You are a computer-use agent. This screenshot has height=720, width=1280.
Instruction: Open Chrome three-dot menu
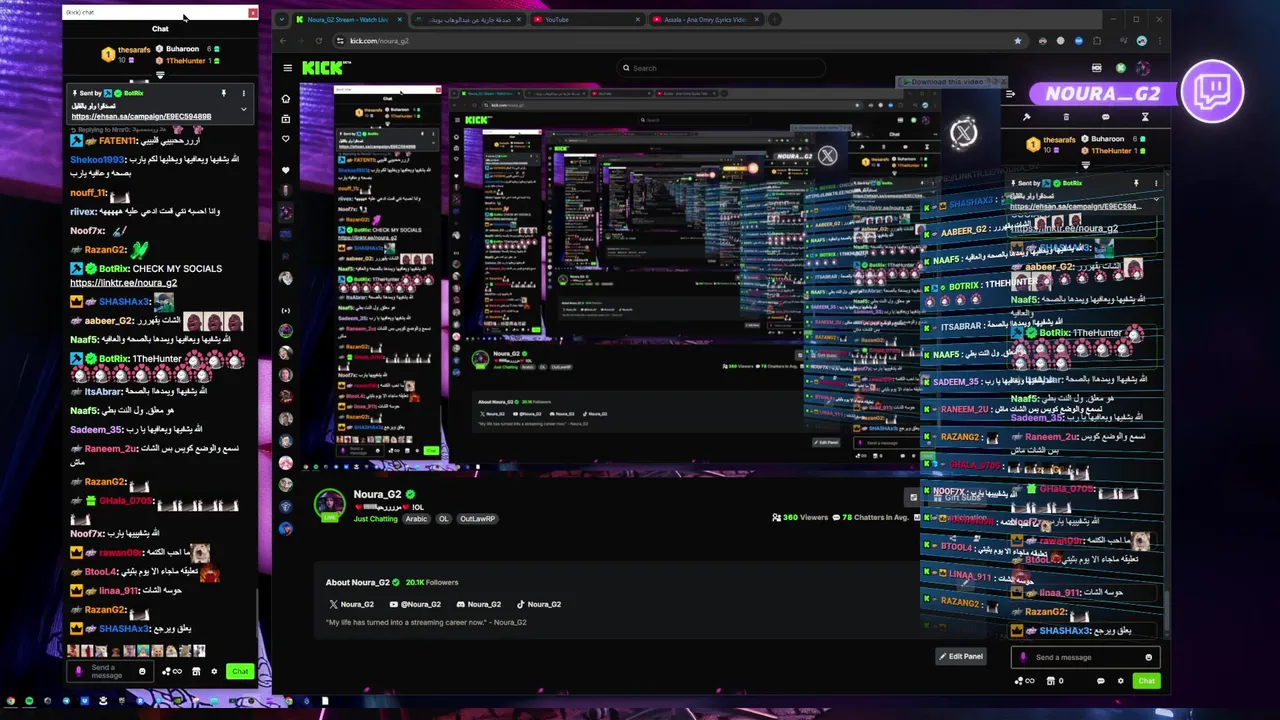pyautogui.click(x=1159, y=41)
